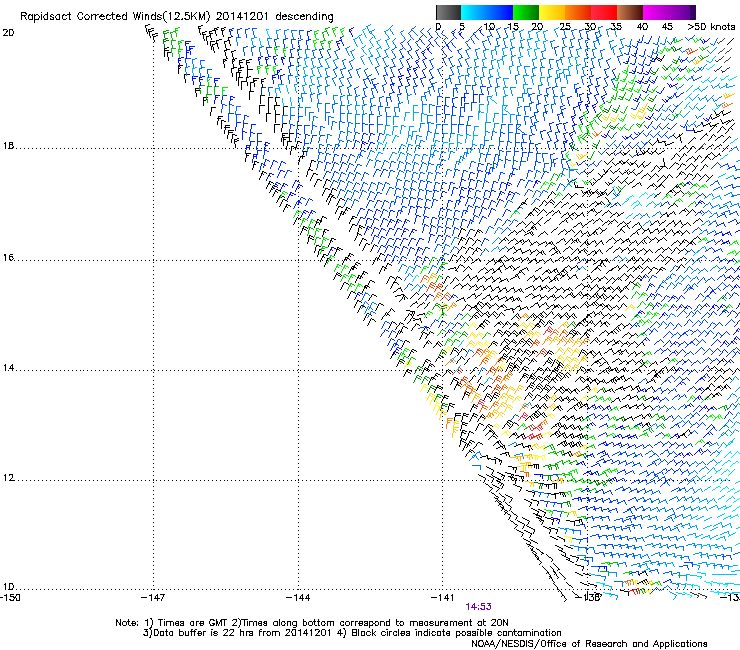Click the '35' legend scale label
This screenshot has width=740, height=650.
616,27
